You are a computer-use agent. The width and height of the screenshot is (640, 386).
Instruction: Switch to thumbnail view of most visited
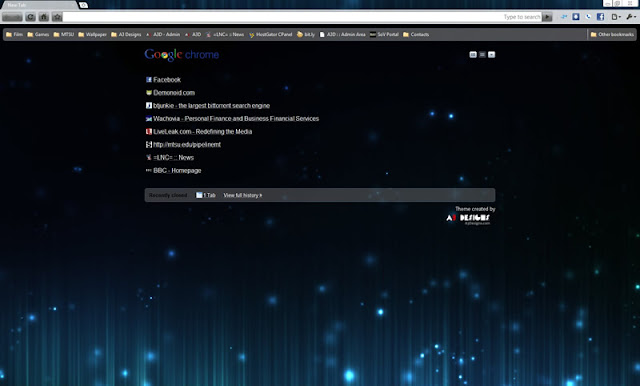coord(473,55)
